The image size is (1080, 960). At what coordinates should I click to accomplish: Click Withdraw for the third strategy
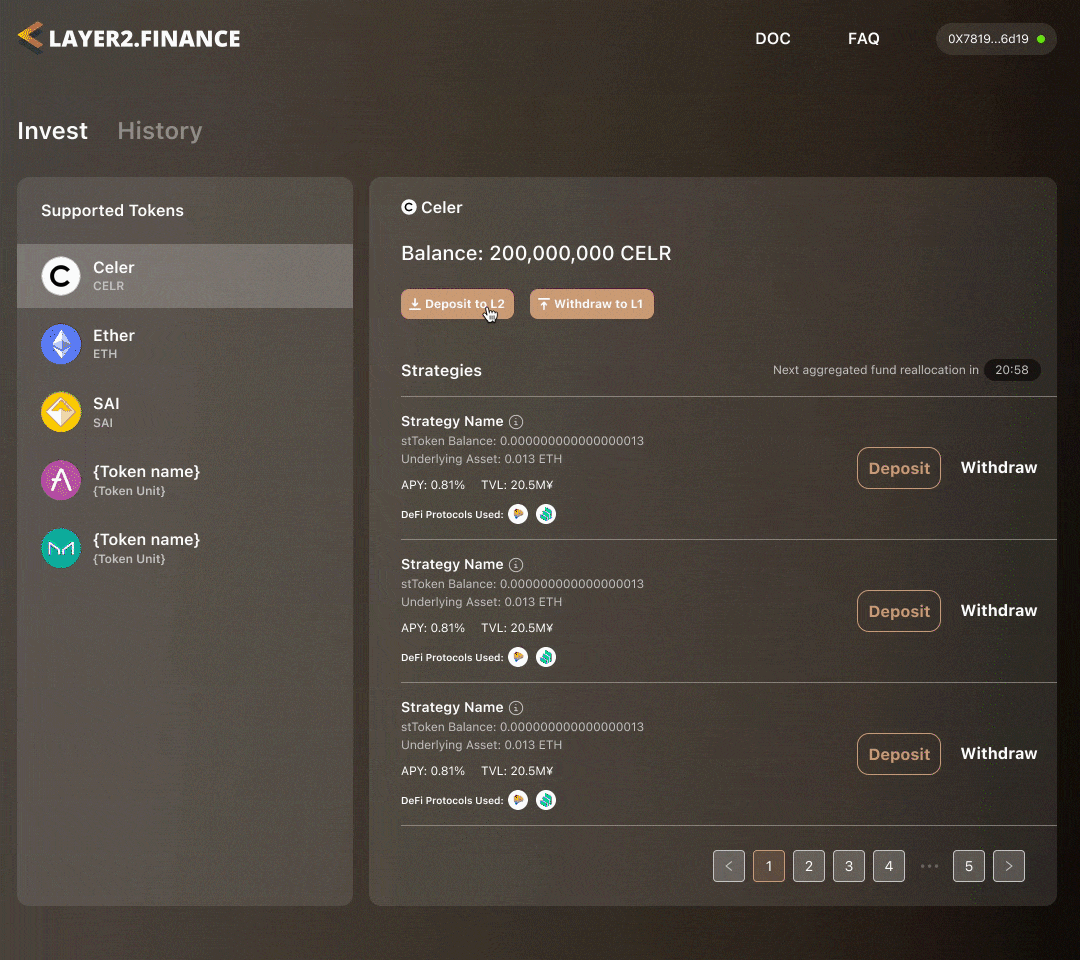tap(999, 753)
